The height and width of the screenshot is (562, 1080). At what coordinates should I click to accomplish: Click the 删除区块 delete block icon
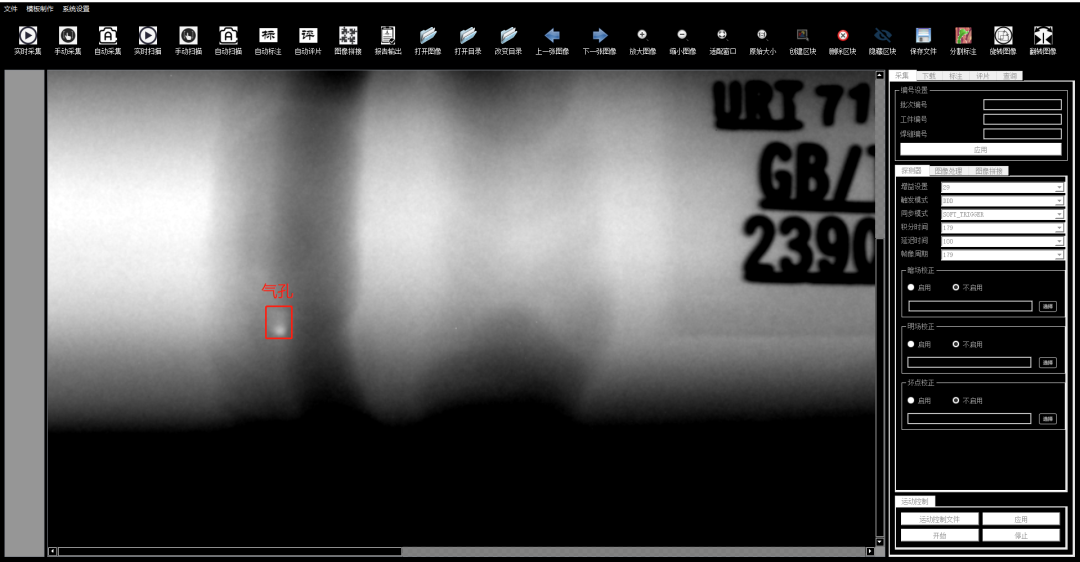842,37
